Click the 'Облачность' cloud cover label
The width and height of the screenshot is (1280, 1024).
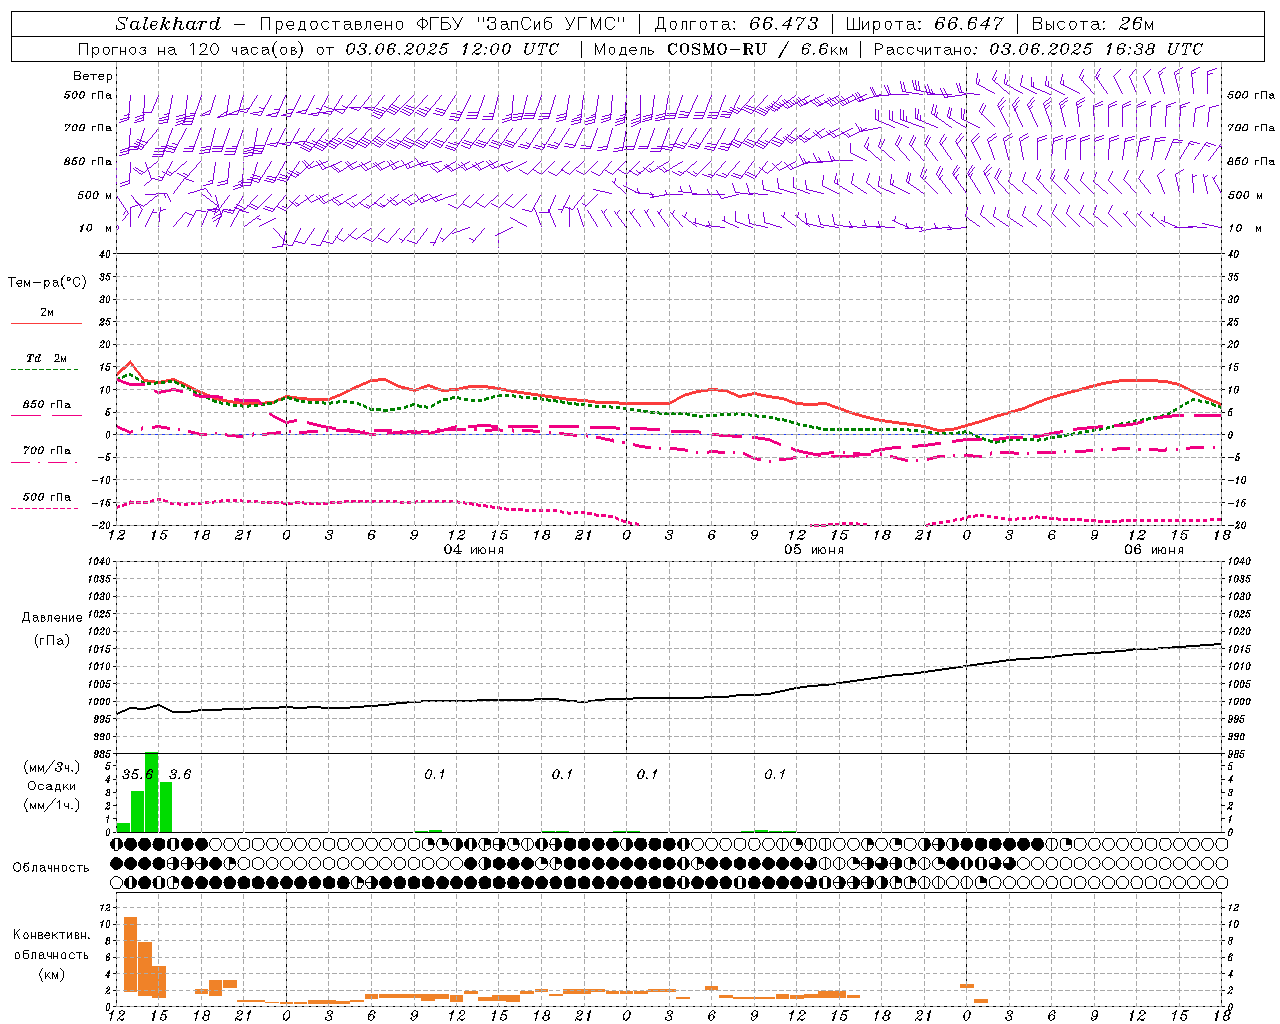click(x=51, y=868)
